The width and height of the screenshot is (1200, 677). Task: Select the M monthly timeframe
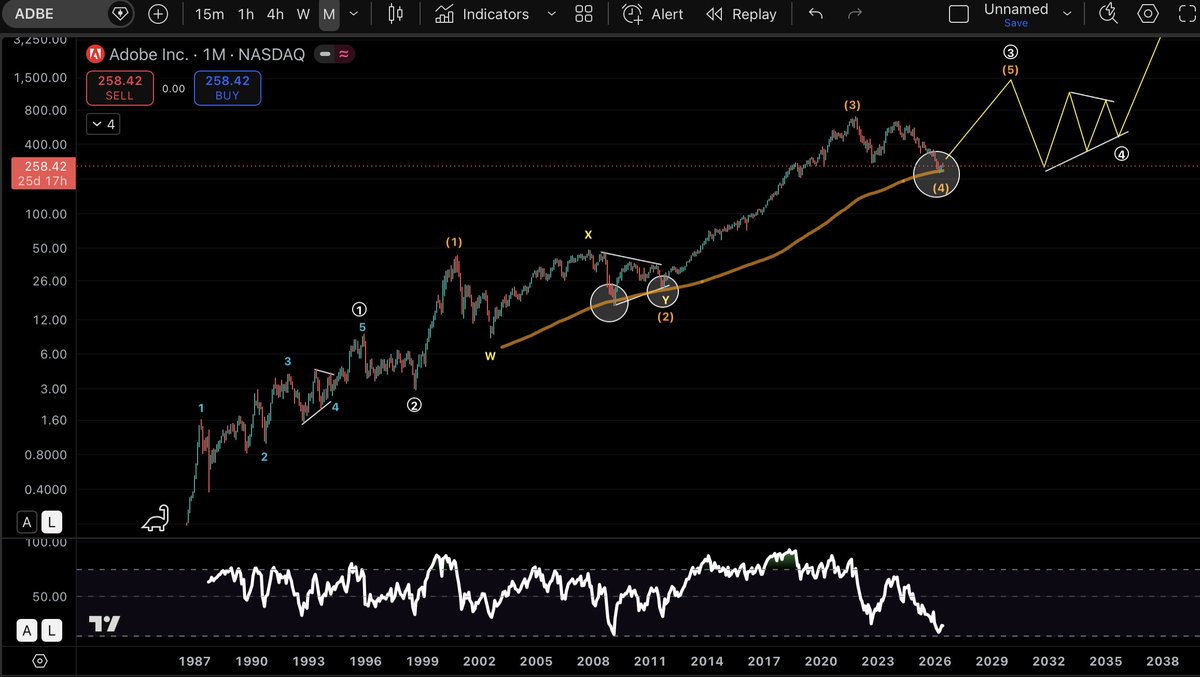pos(328,14)
